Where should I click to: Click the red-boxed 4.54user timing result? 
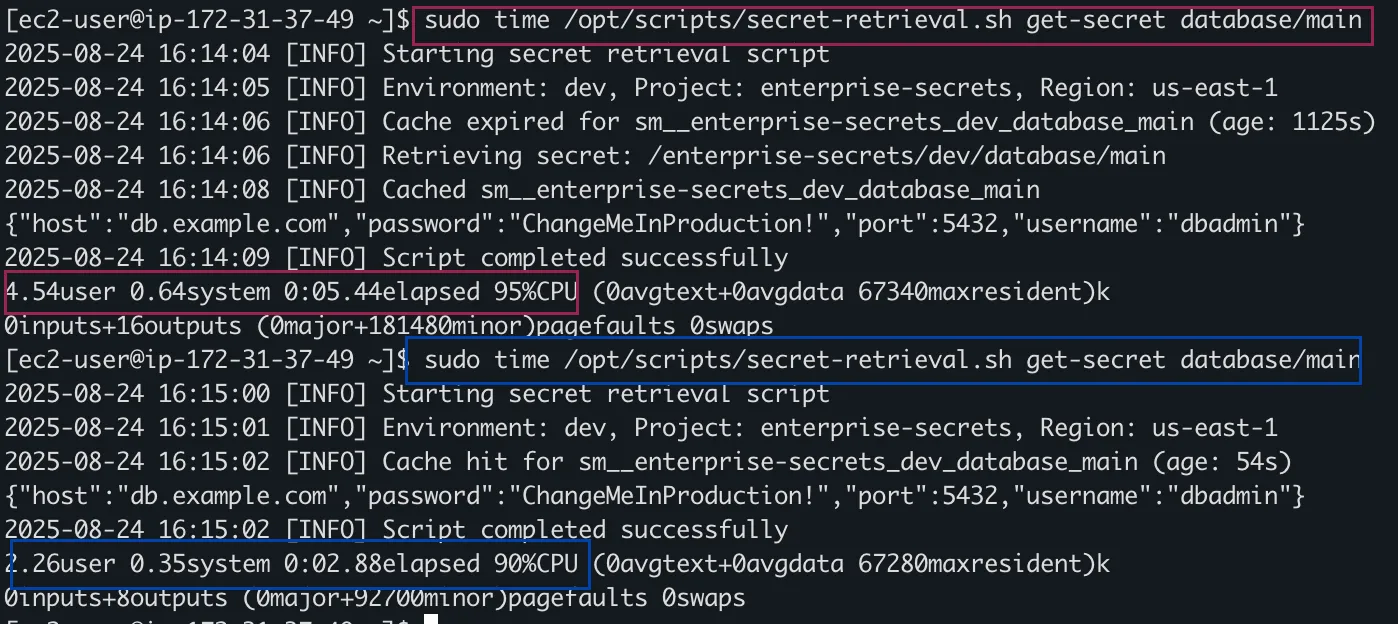tap(292, 292)
